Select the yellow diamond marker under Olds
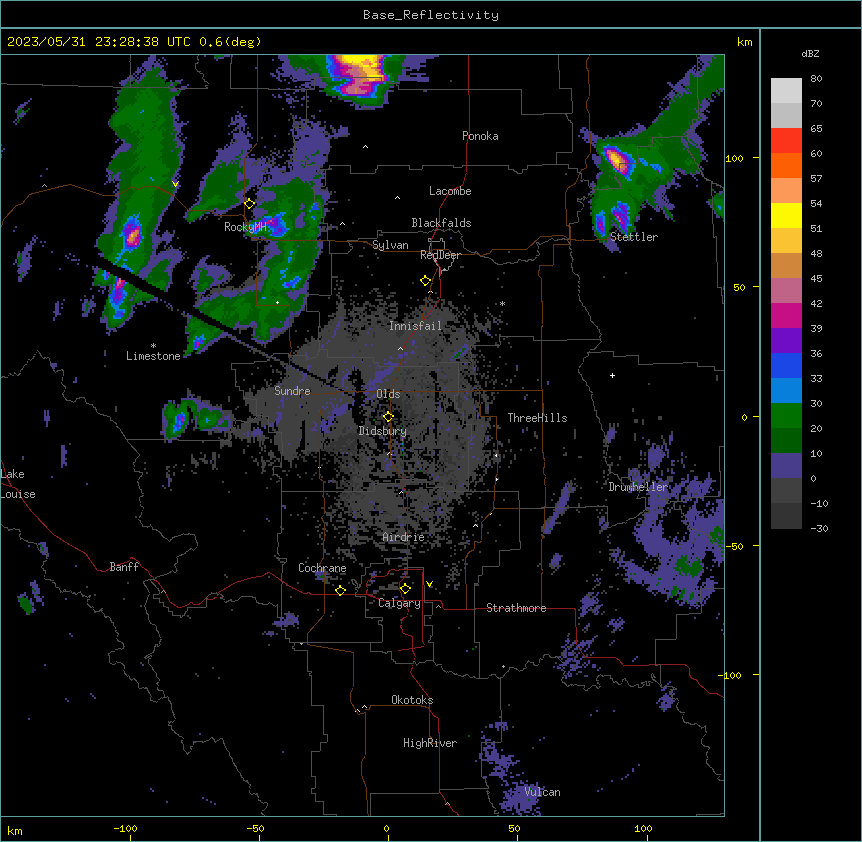 (x=388, y=417)
